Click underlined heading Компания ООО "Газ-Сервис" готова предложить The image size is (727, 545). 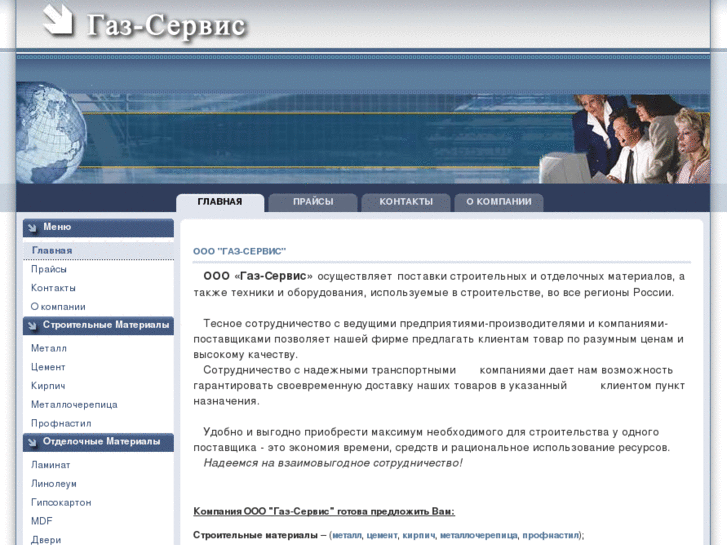pos(324,512)
